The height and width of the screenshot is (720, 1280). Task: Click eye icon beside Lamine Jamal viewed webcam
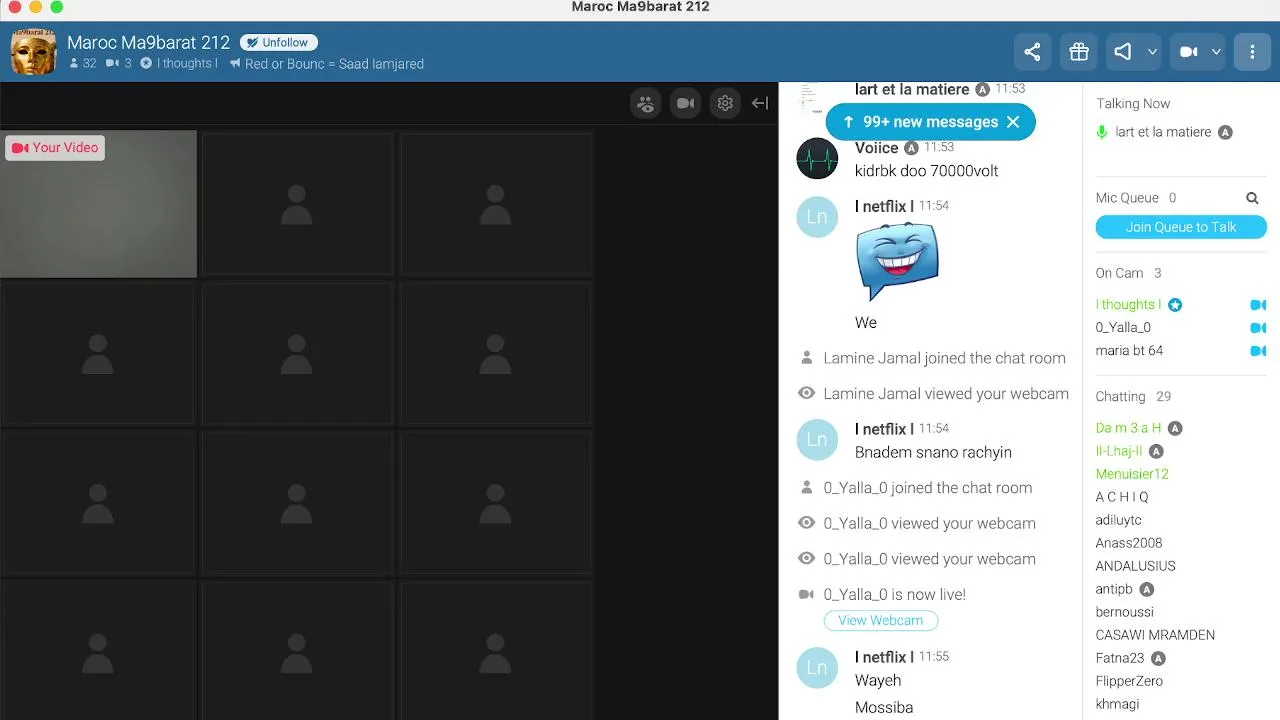[806, 394]
